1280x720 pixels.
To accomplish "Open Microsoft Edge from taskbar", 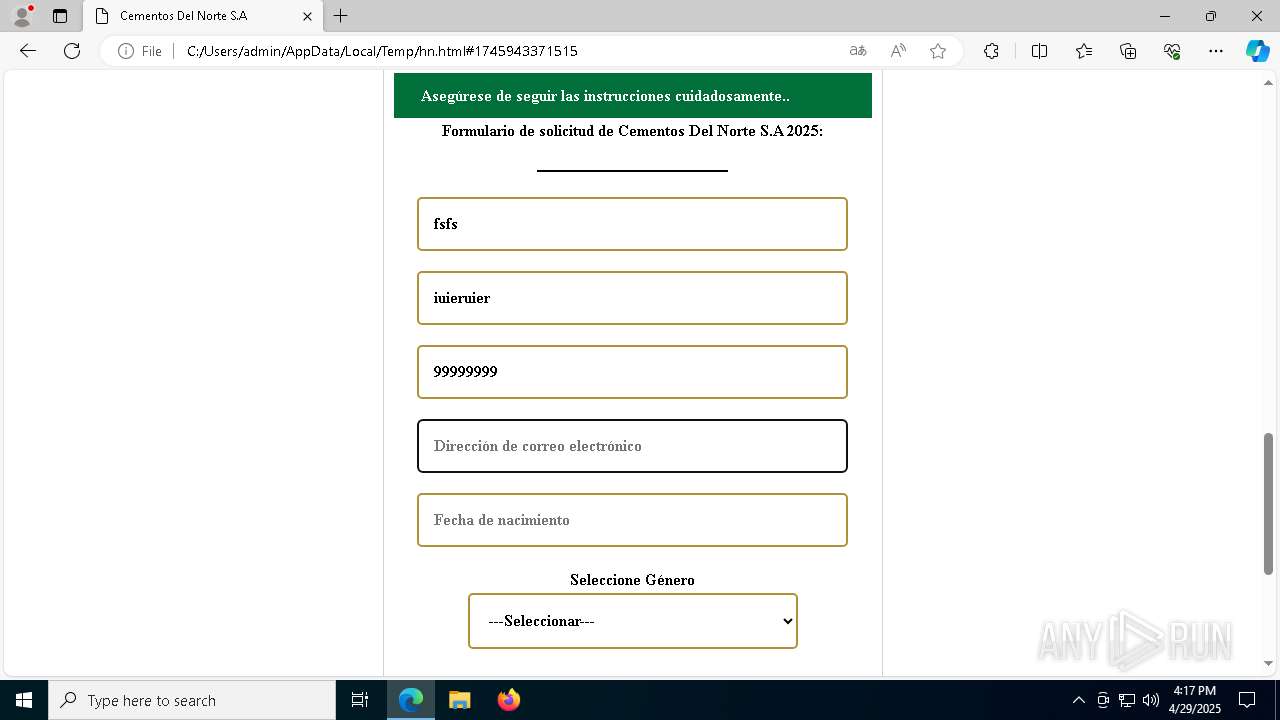I will 411,700.
